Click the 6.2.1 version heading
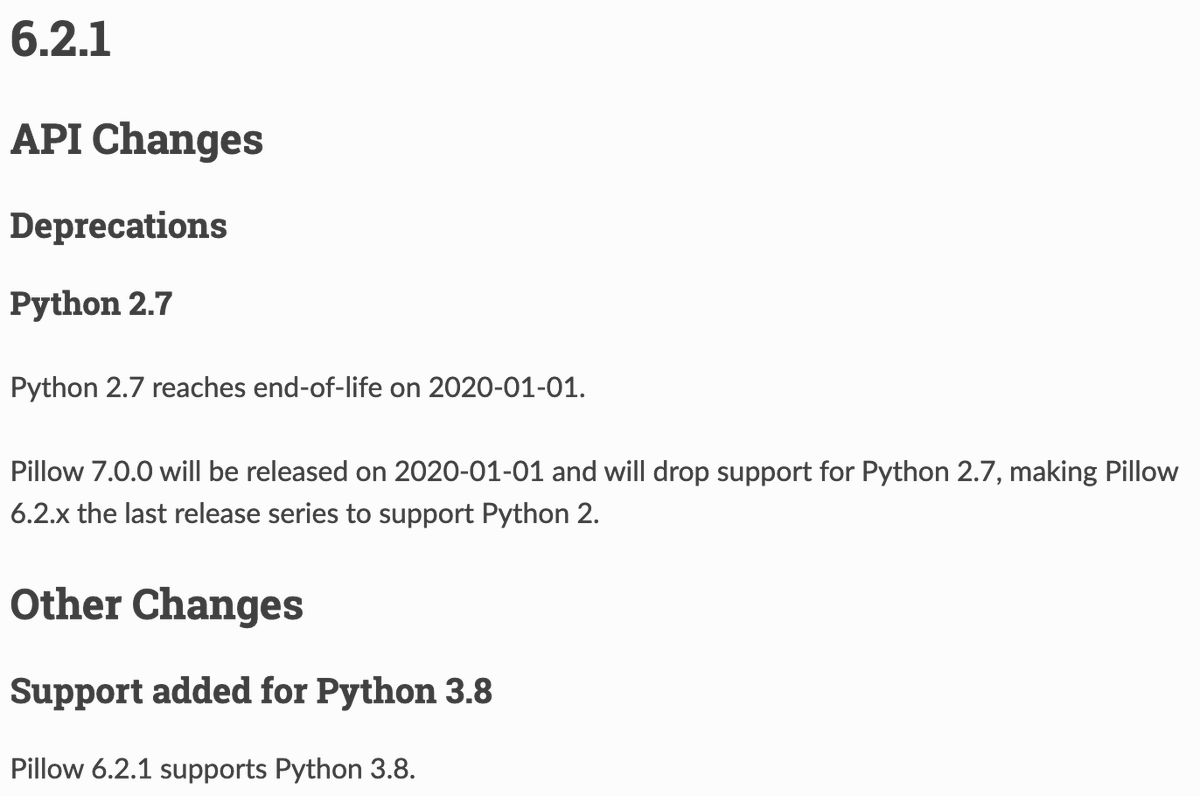The image size is (1200, 796). click(60, 40)
